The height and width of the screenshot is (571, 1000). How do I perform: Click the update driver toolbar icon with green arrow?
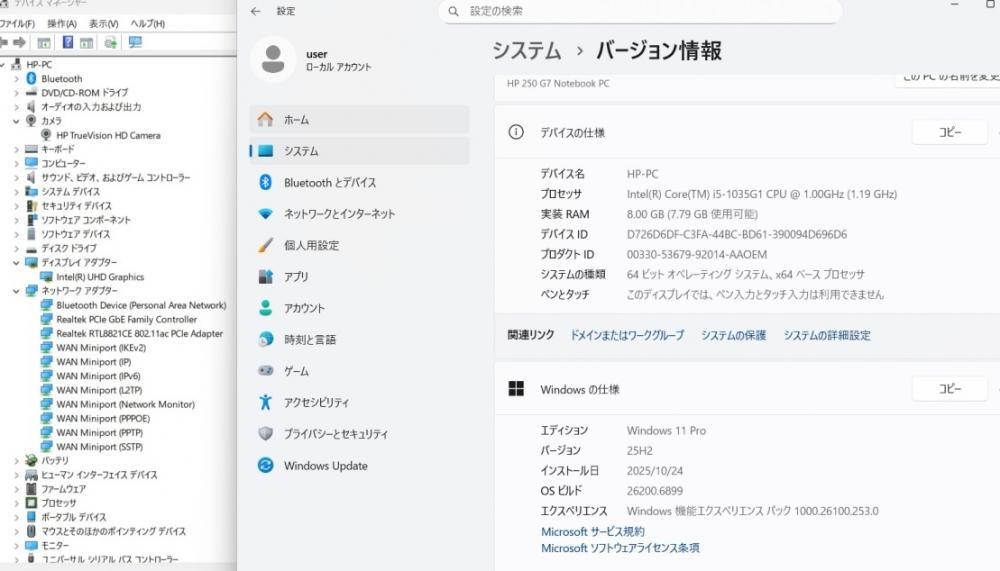[x=110, y=42]
